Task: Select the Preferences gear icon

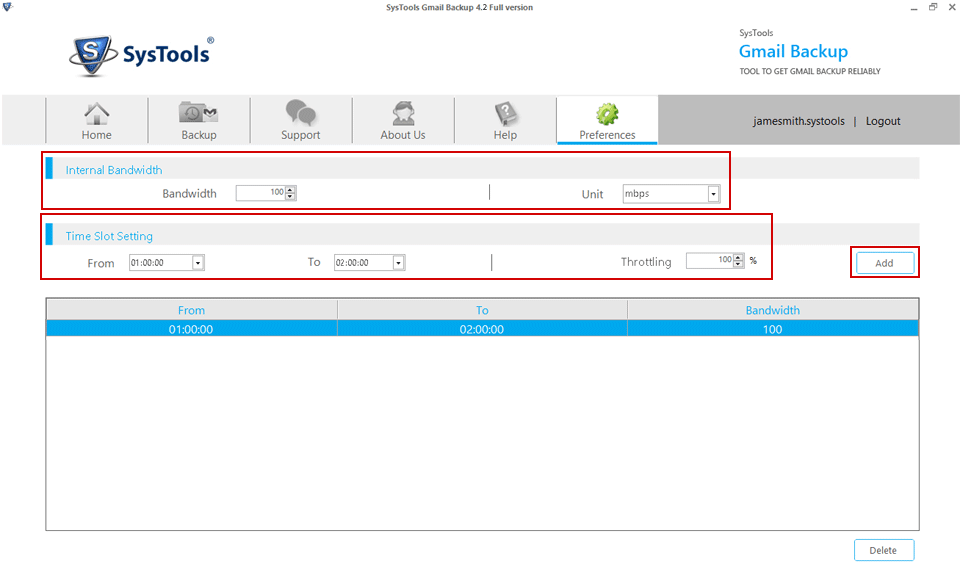Action: (607, 114)
